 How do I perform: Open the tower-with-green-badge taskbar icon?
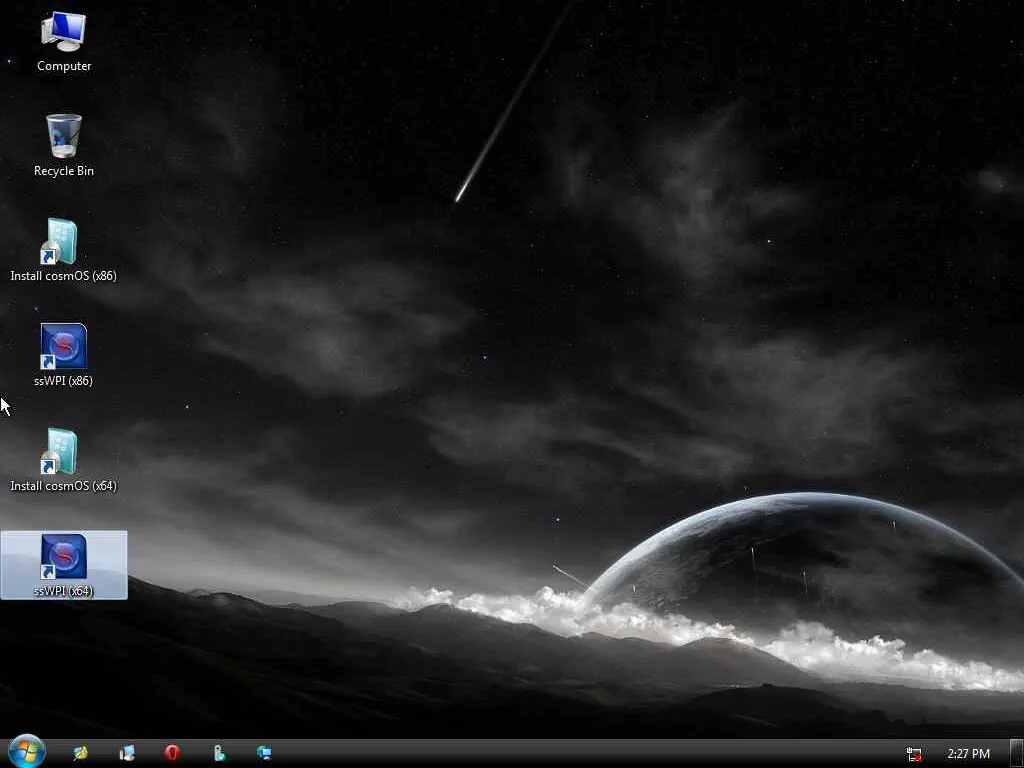tap(219, 753)
